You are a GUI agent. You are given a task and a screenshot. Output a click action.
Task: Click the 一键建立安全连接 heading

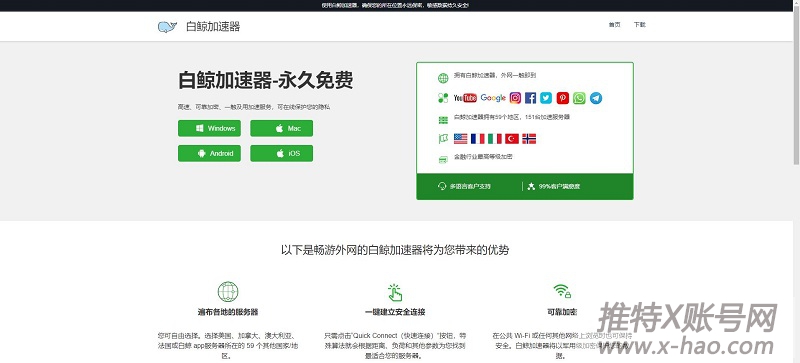[395, 312]
